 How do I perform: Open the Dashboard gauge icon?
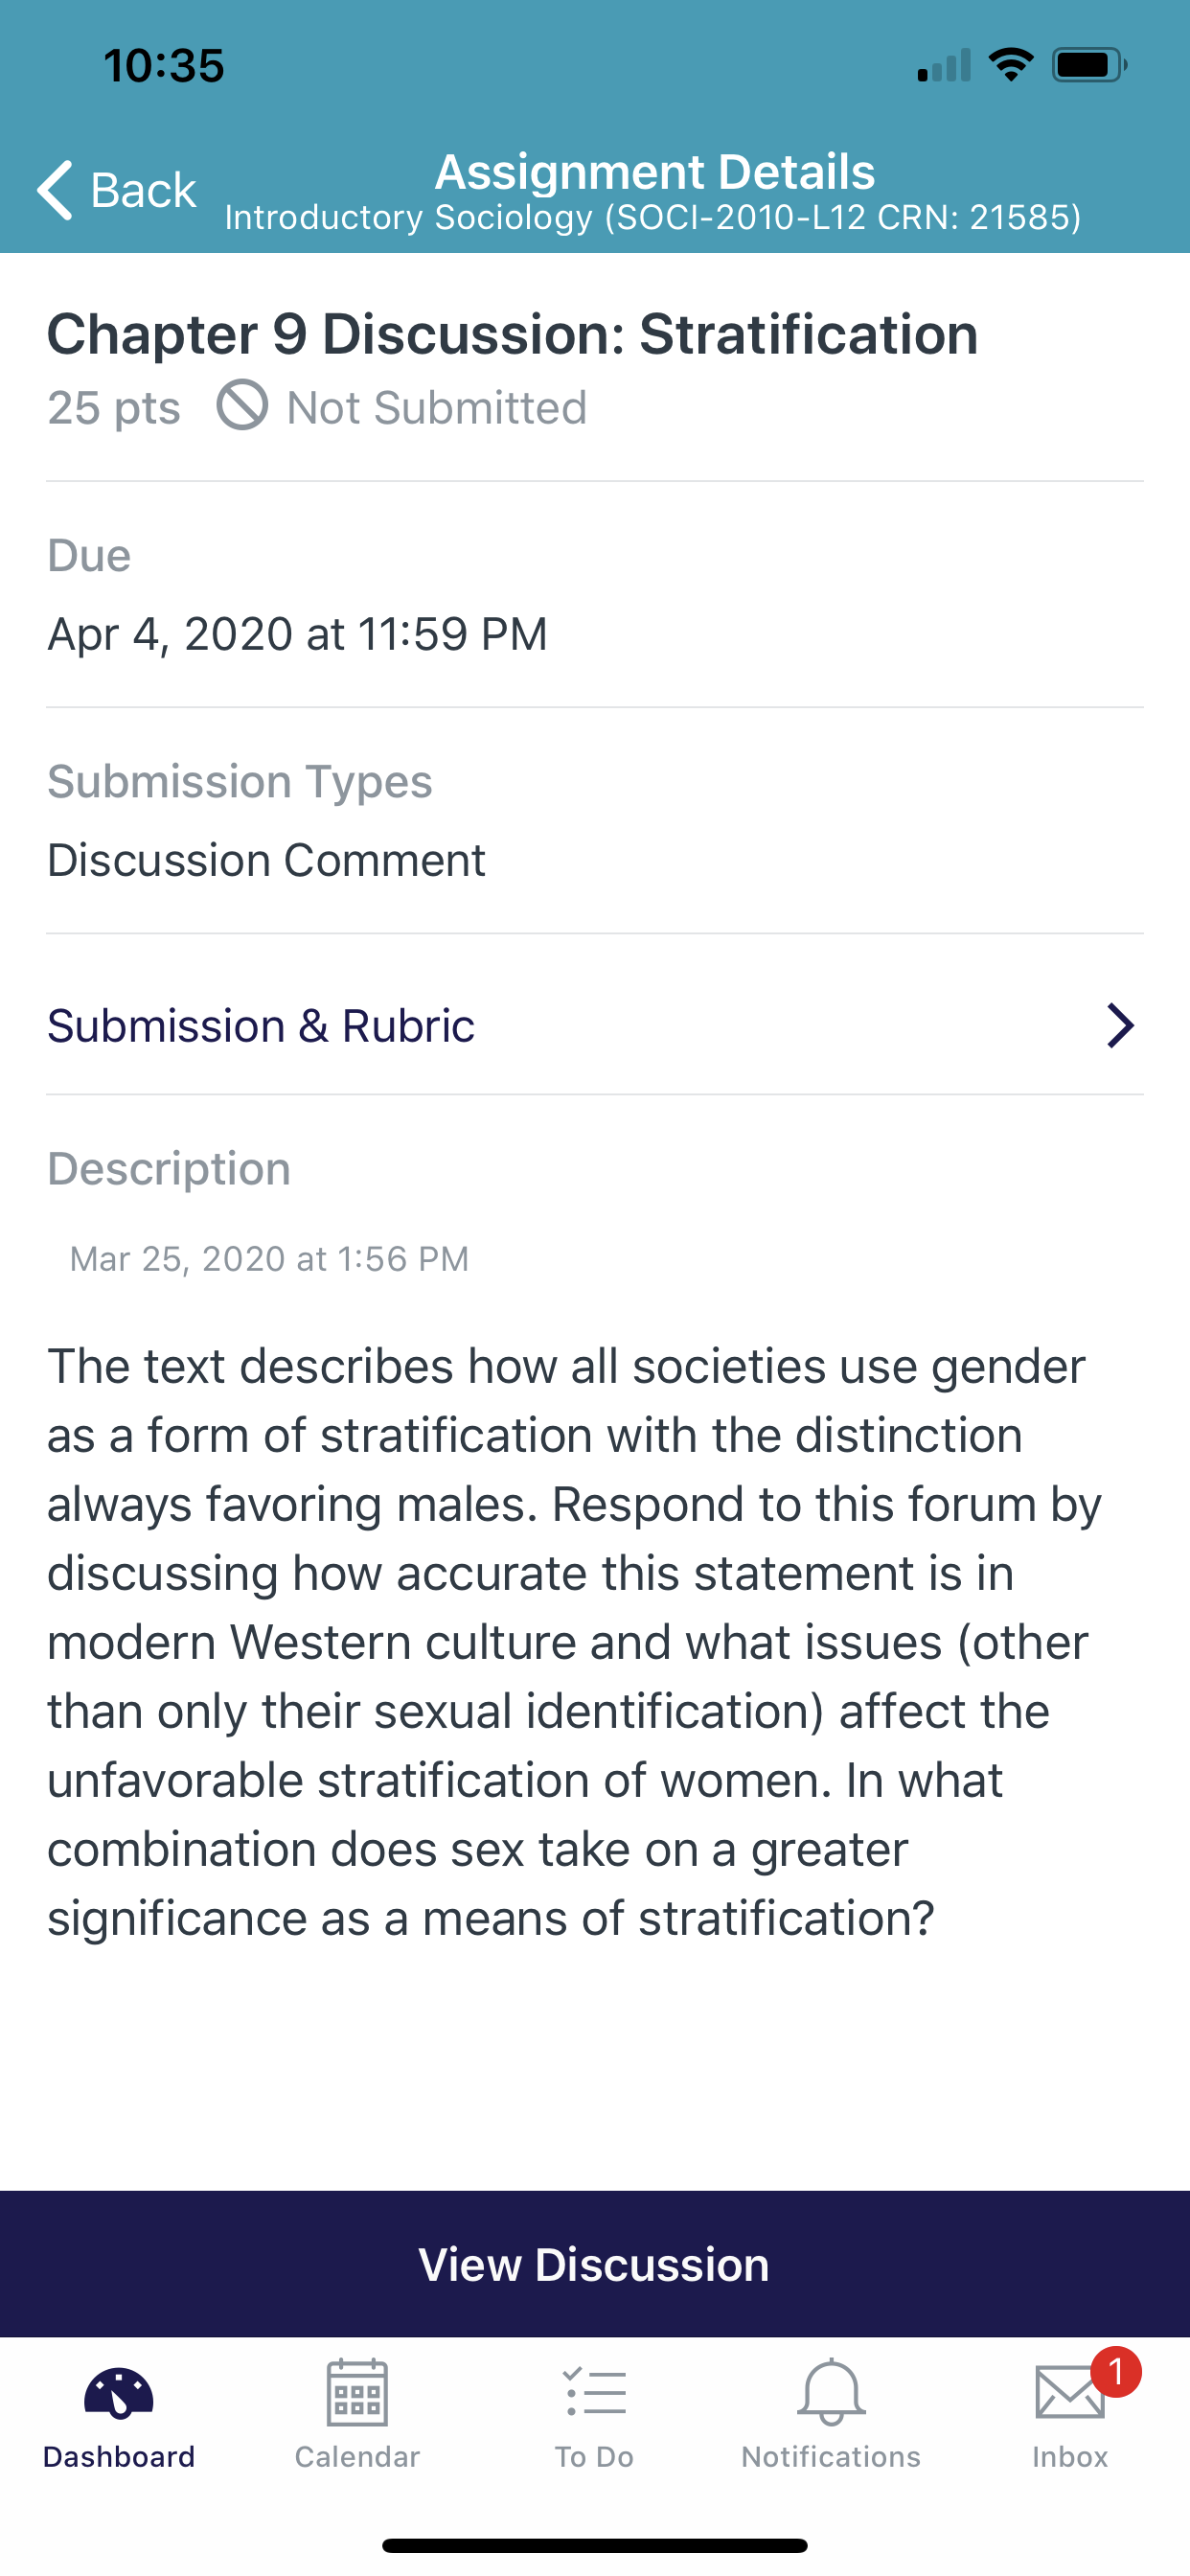click(119, 2393)
